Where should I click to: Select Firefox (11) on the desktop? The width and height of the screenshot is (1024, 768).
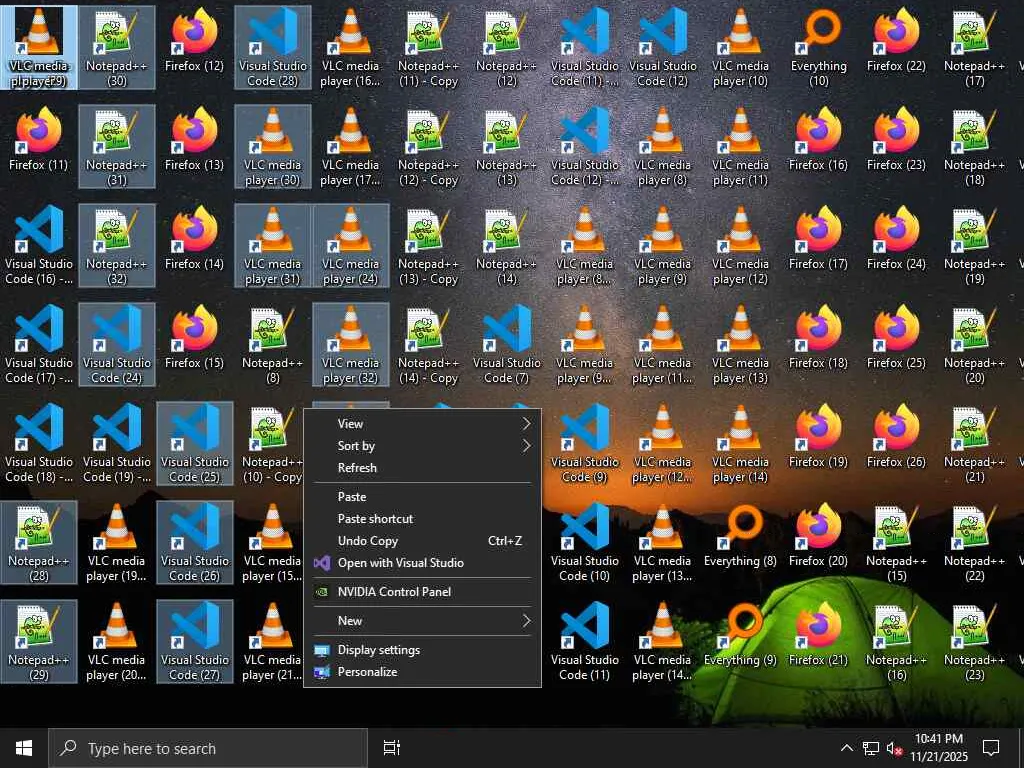tap(39, 140)
